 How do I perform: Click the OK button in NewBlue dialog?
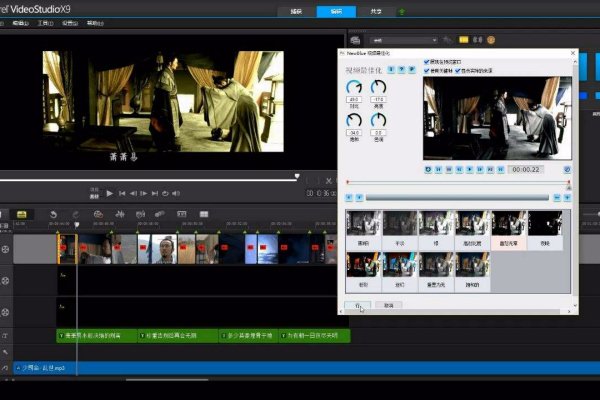(358, 305)
